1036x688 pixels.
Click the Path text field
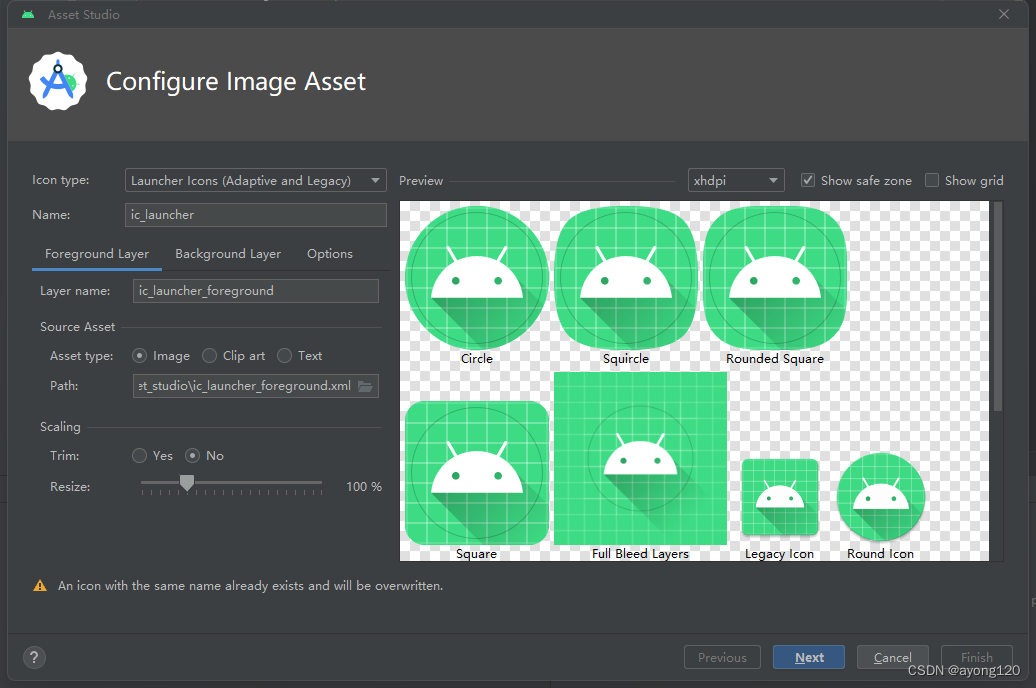[x=256, y=386]
